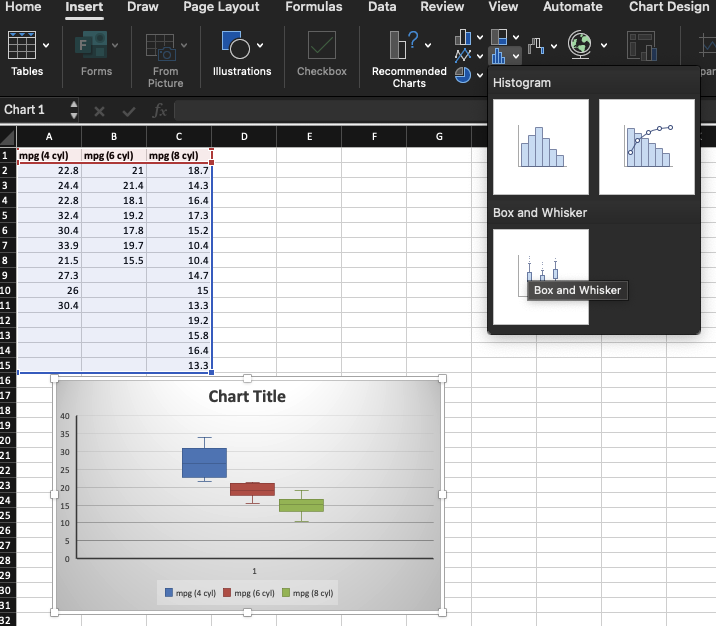Open the pie chart dropdown
Viewport: 716px width, 626px height.
(x=479, y=74)
